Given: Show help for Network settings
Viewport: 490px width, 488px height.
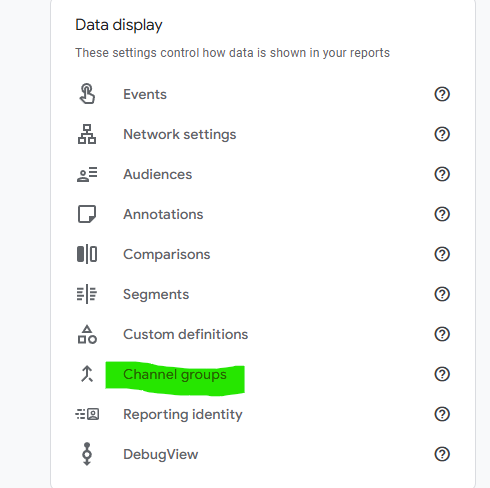Looking at the screenshot, I should point(442,134).
